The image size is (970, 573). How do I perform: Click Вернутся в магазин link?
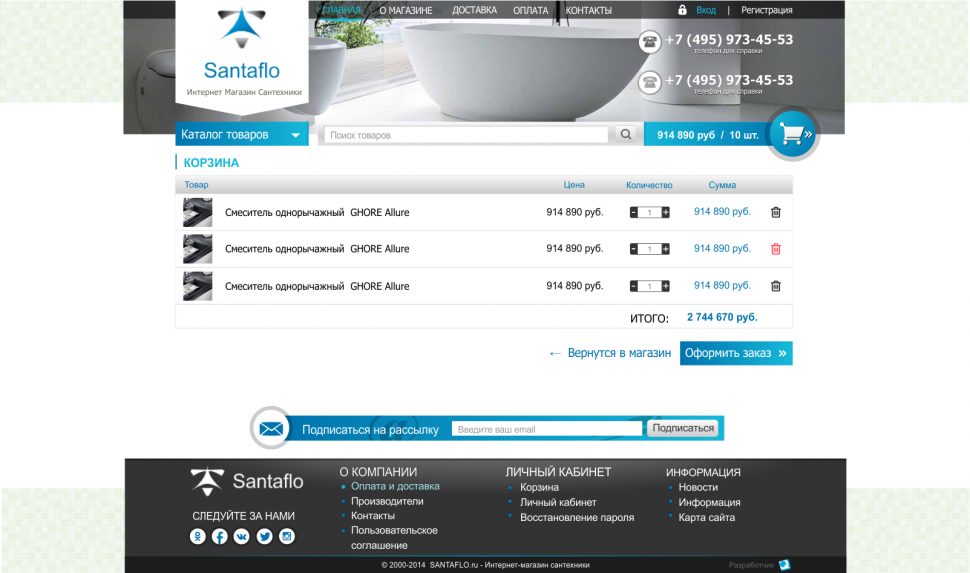click(x=610, y=353)
